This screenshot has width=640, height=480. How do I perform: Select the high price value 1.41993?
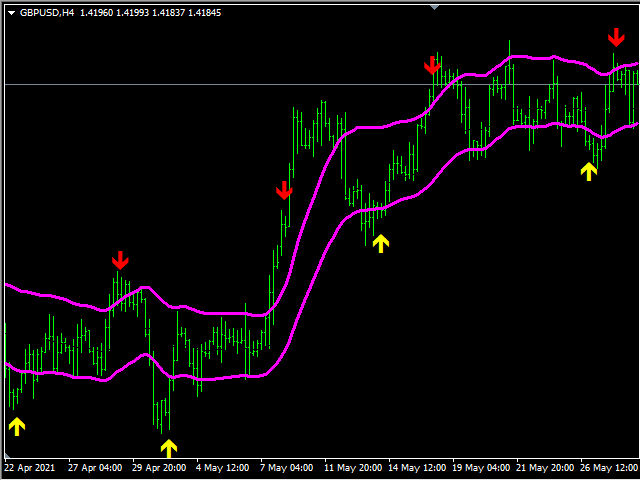click(133, 13)
